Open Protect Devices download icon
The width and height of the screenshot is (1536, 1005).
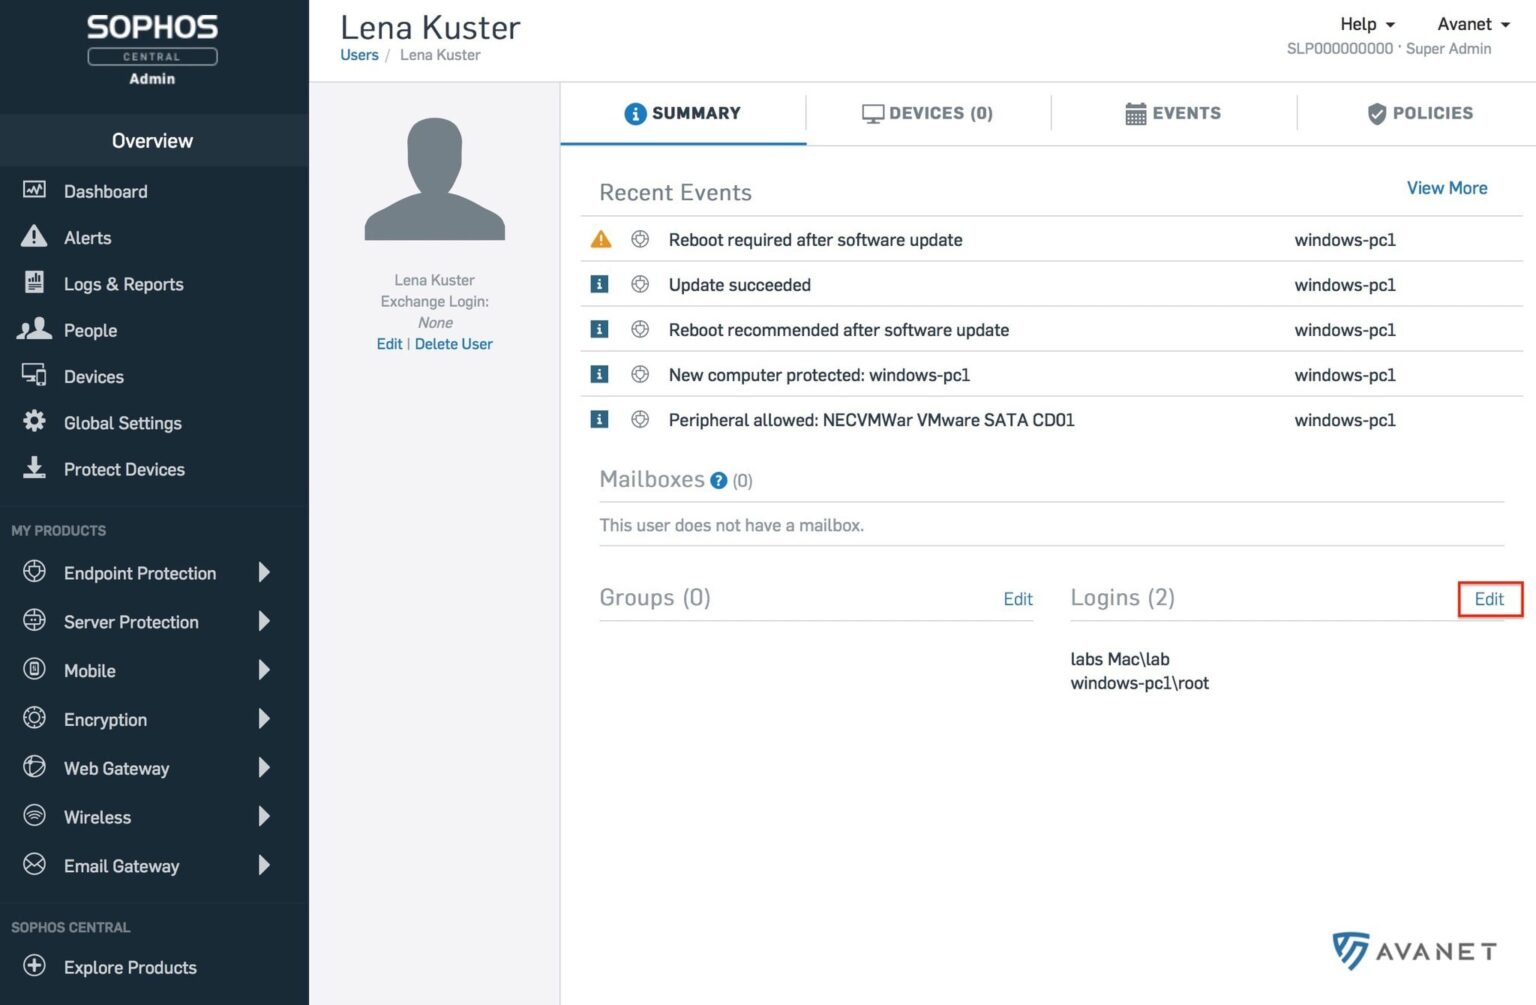pos(33,468)
